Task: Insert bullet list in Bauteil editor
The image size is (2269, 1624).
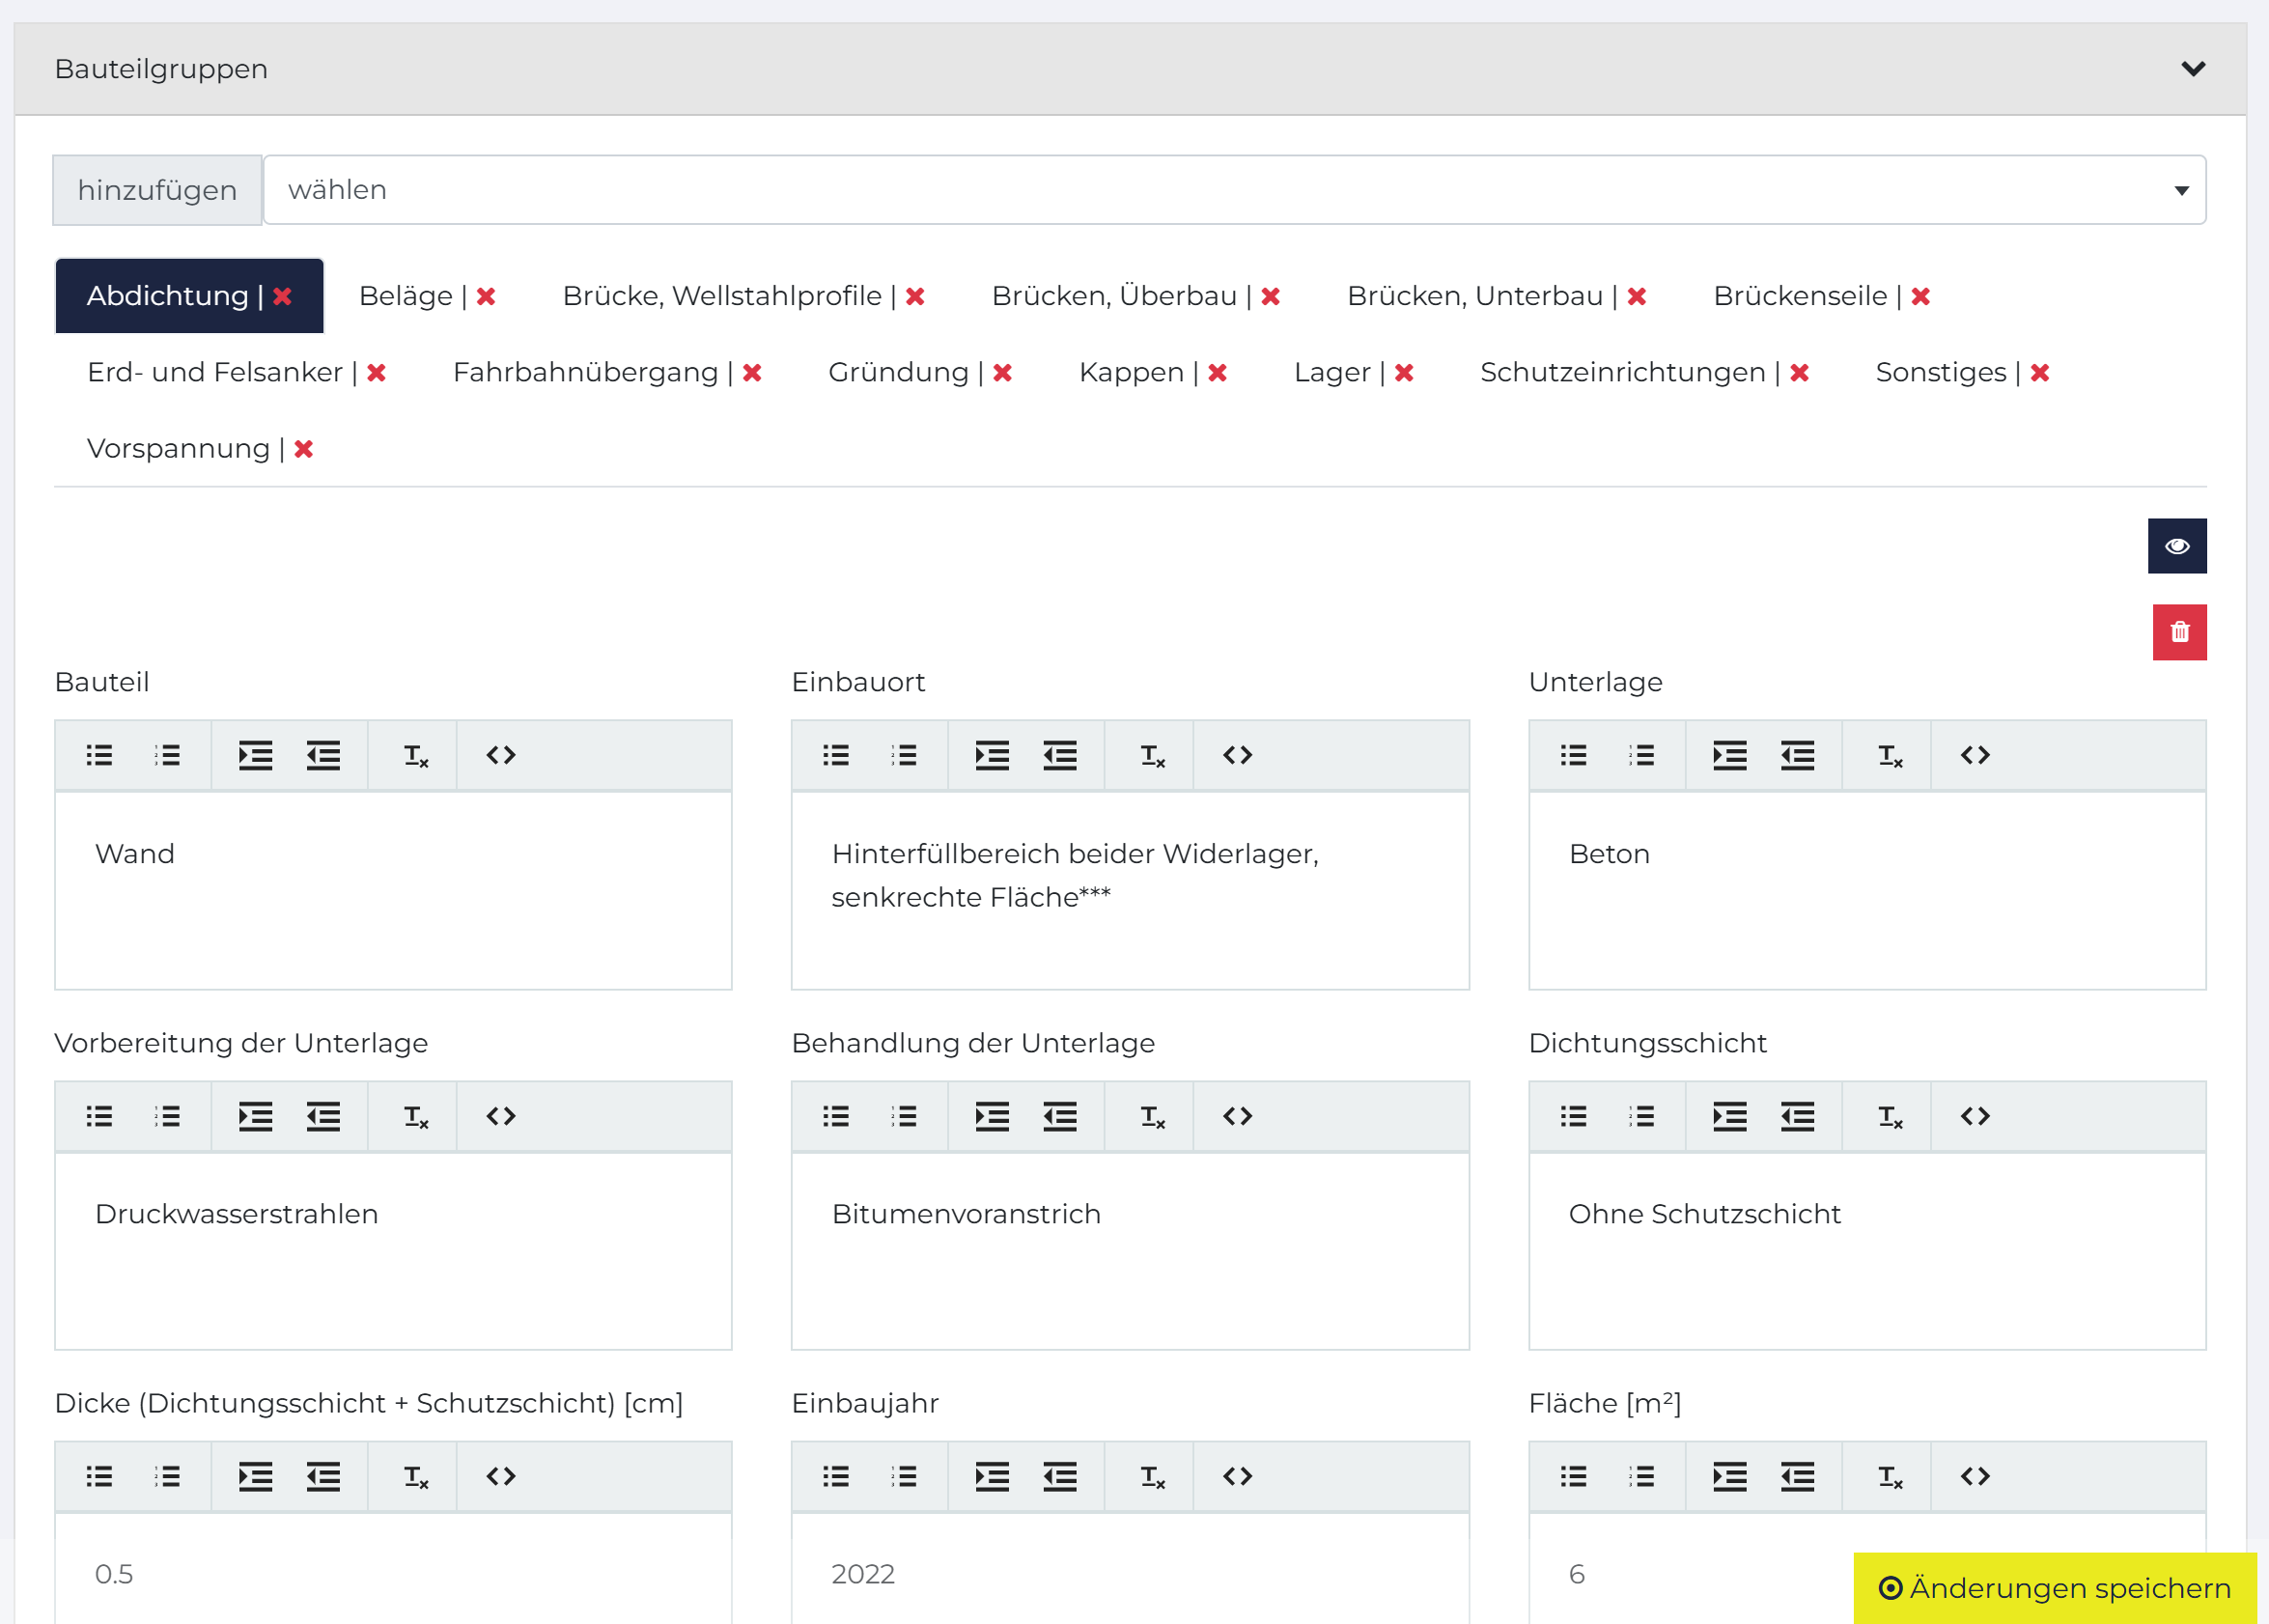Action: click(x=99, y=755)
